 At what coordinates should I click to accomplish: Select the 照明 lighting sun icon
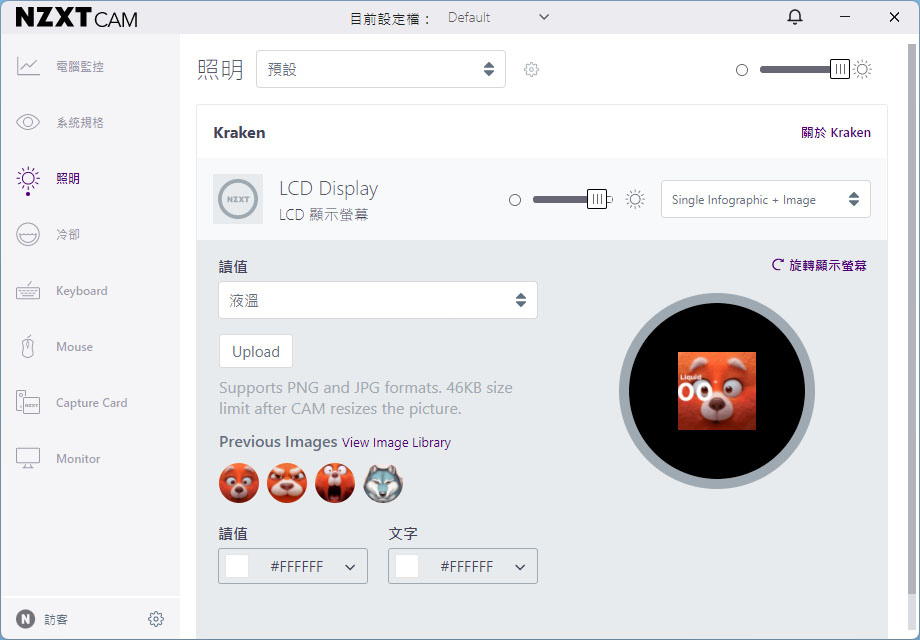(x=28, y=180)
